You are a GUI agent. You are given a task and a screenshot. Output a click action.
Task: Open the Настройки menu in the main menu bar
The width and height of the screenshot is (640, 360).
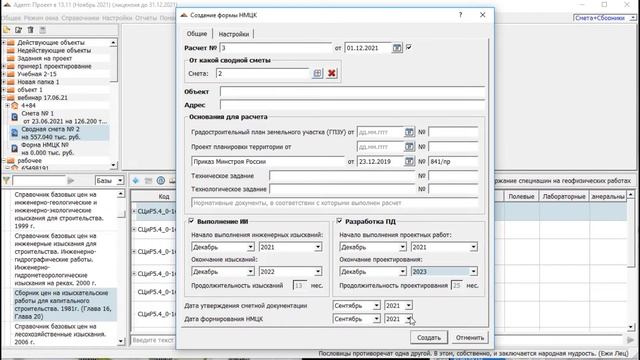(x=117, y=18)
